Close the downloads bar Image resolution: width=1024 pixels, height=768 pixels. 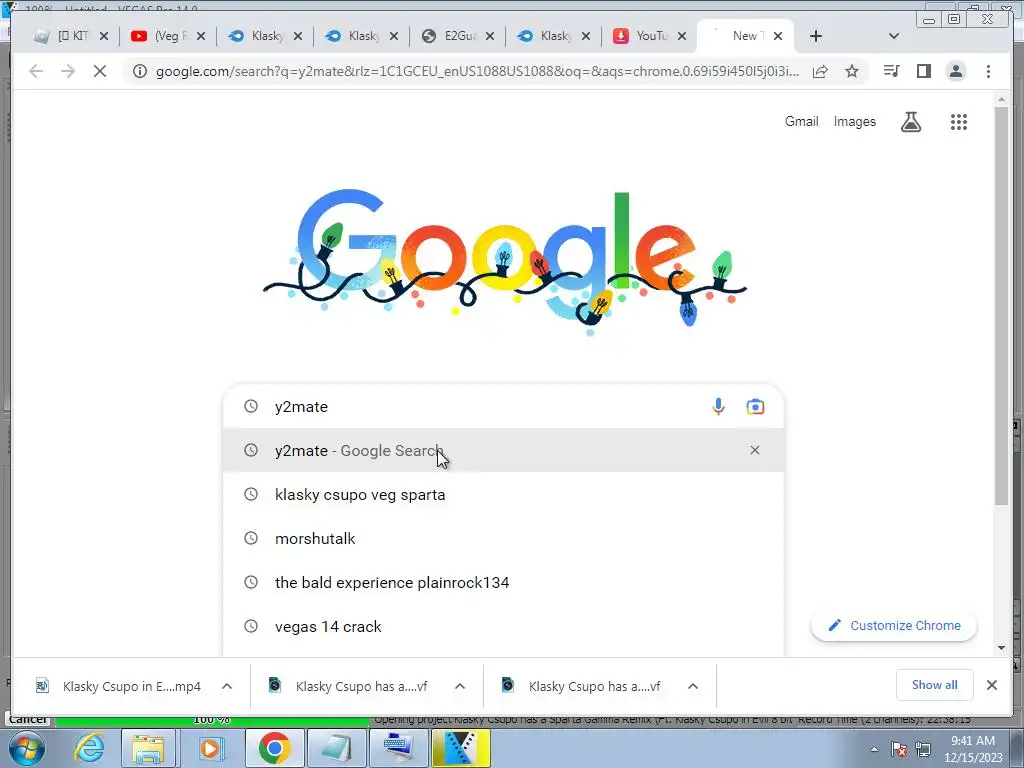coord(991,684)
